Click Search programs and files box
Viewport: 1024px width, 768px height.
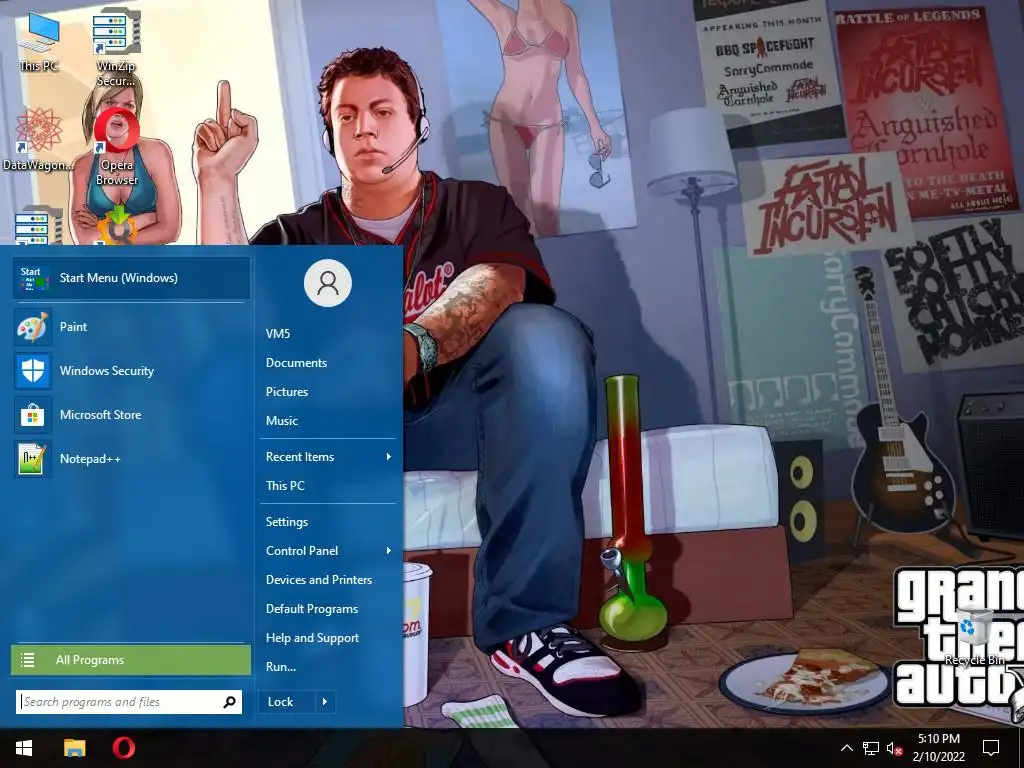[129, 702]
